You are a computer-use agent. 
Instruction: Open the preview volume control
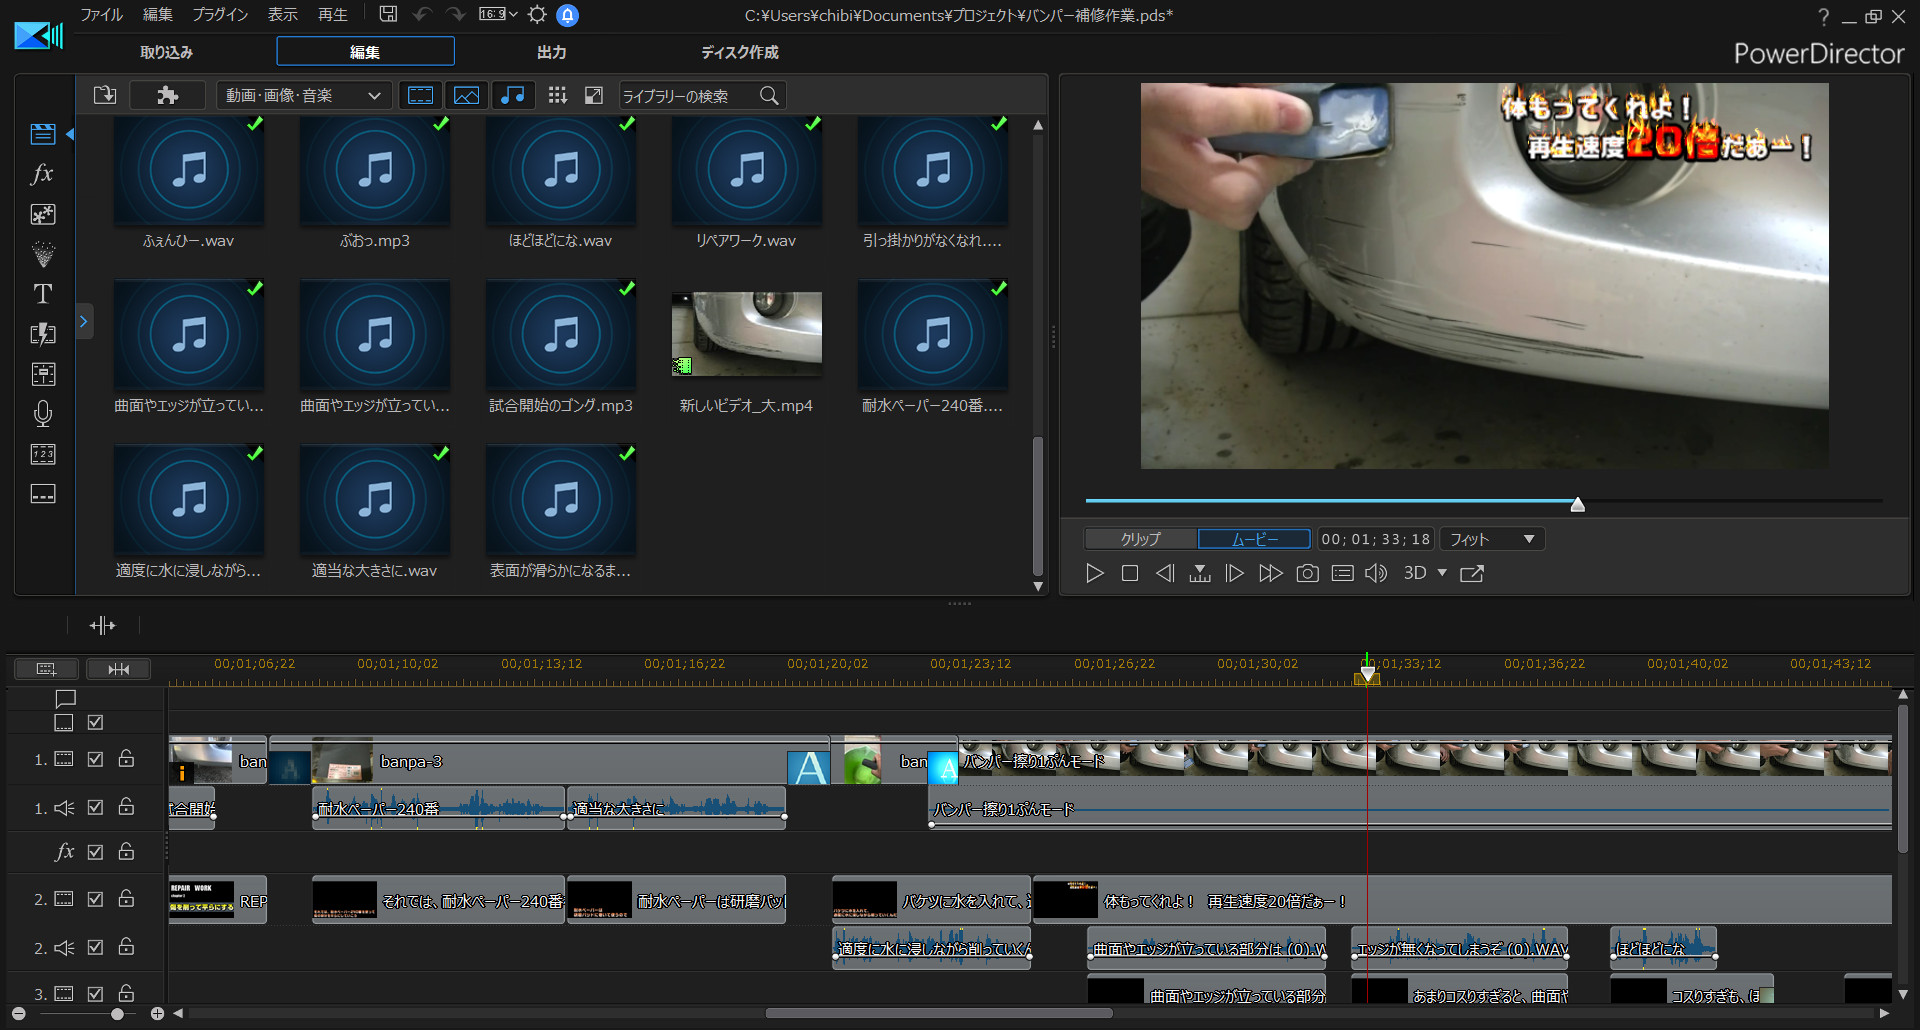tap(1376, 573)
